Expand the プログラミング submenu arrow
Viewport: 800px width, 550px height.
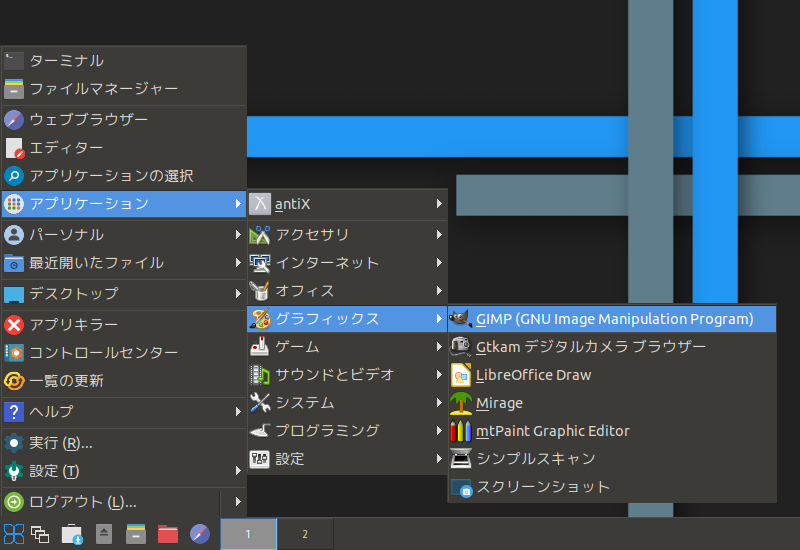point(439,431)
